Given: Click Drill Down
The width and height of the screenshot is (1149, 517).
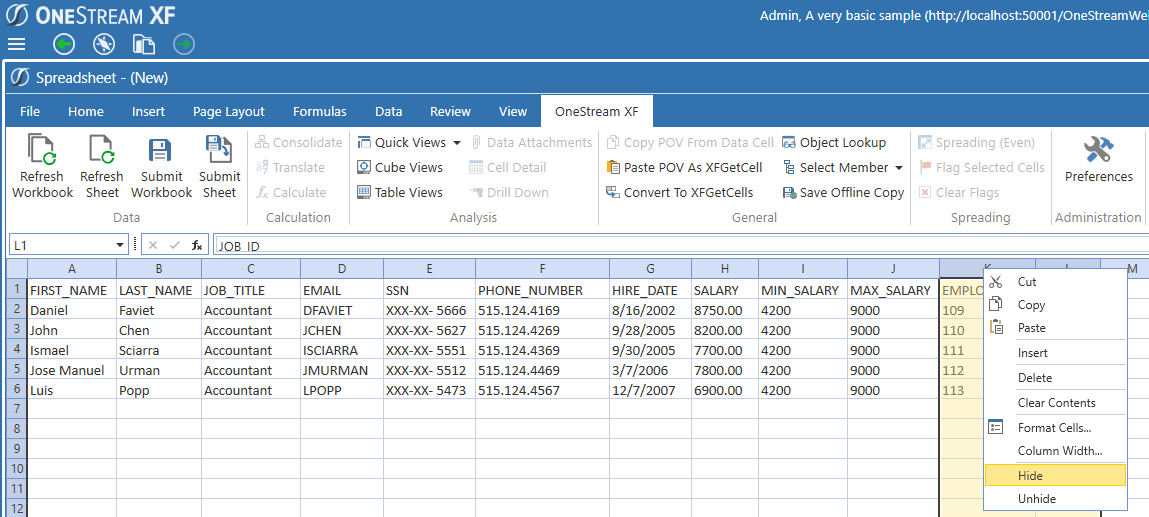Looking at the screenshot, I should 509,193.
